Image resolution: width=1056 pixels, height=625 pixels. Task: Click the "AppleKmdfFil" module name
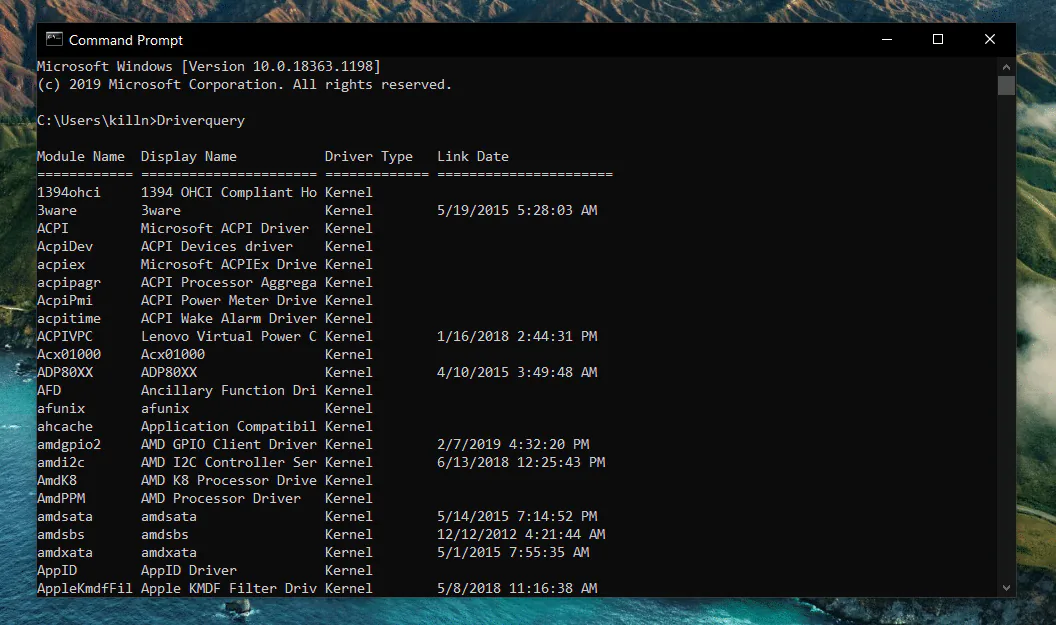pos(85,589)
